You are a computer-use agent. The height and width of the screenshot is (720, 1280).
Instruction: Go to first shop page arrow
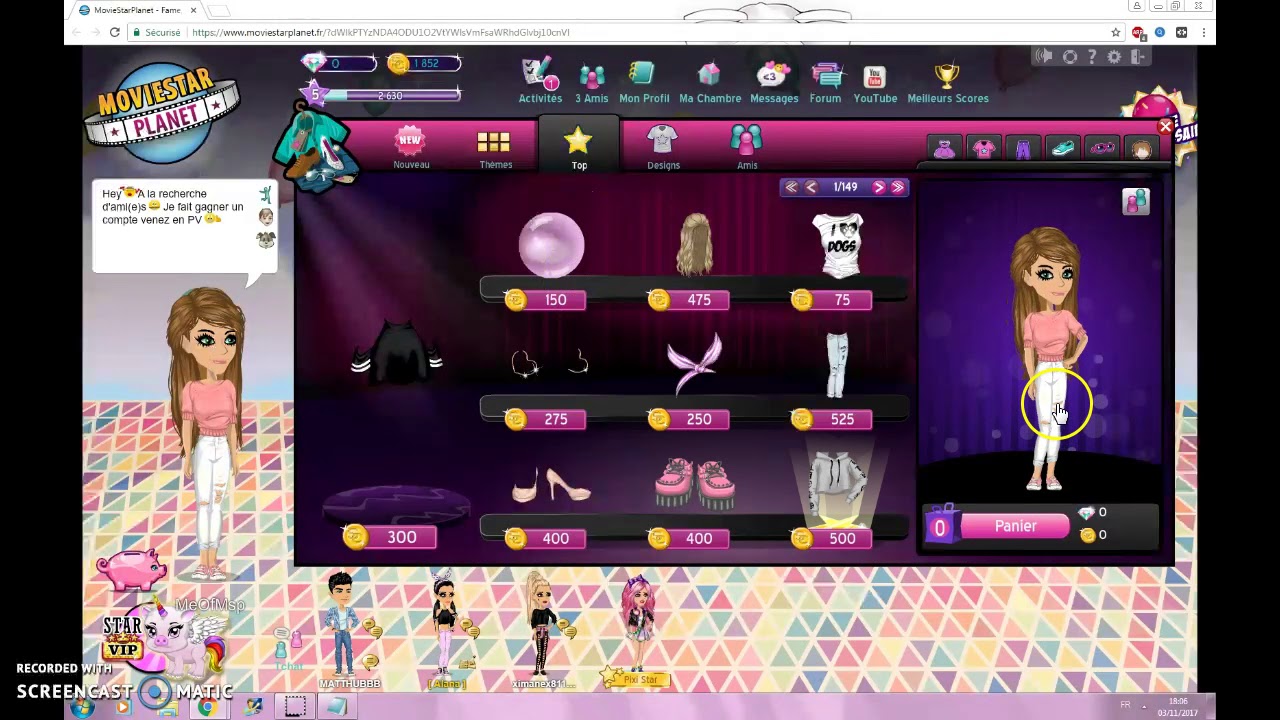pos(791,187)
